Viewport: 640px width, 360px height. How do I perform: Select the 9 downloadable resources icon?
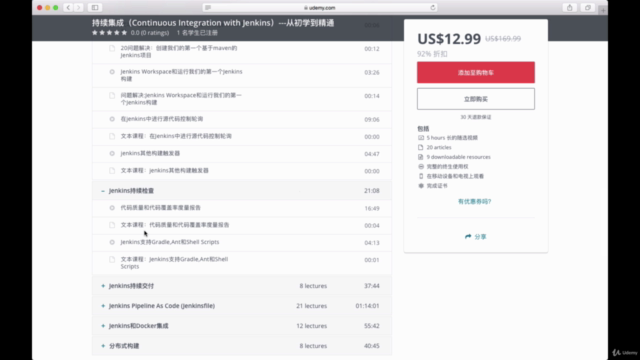pyautogui.click(x=421, y=157)
